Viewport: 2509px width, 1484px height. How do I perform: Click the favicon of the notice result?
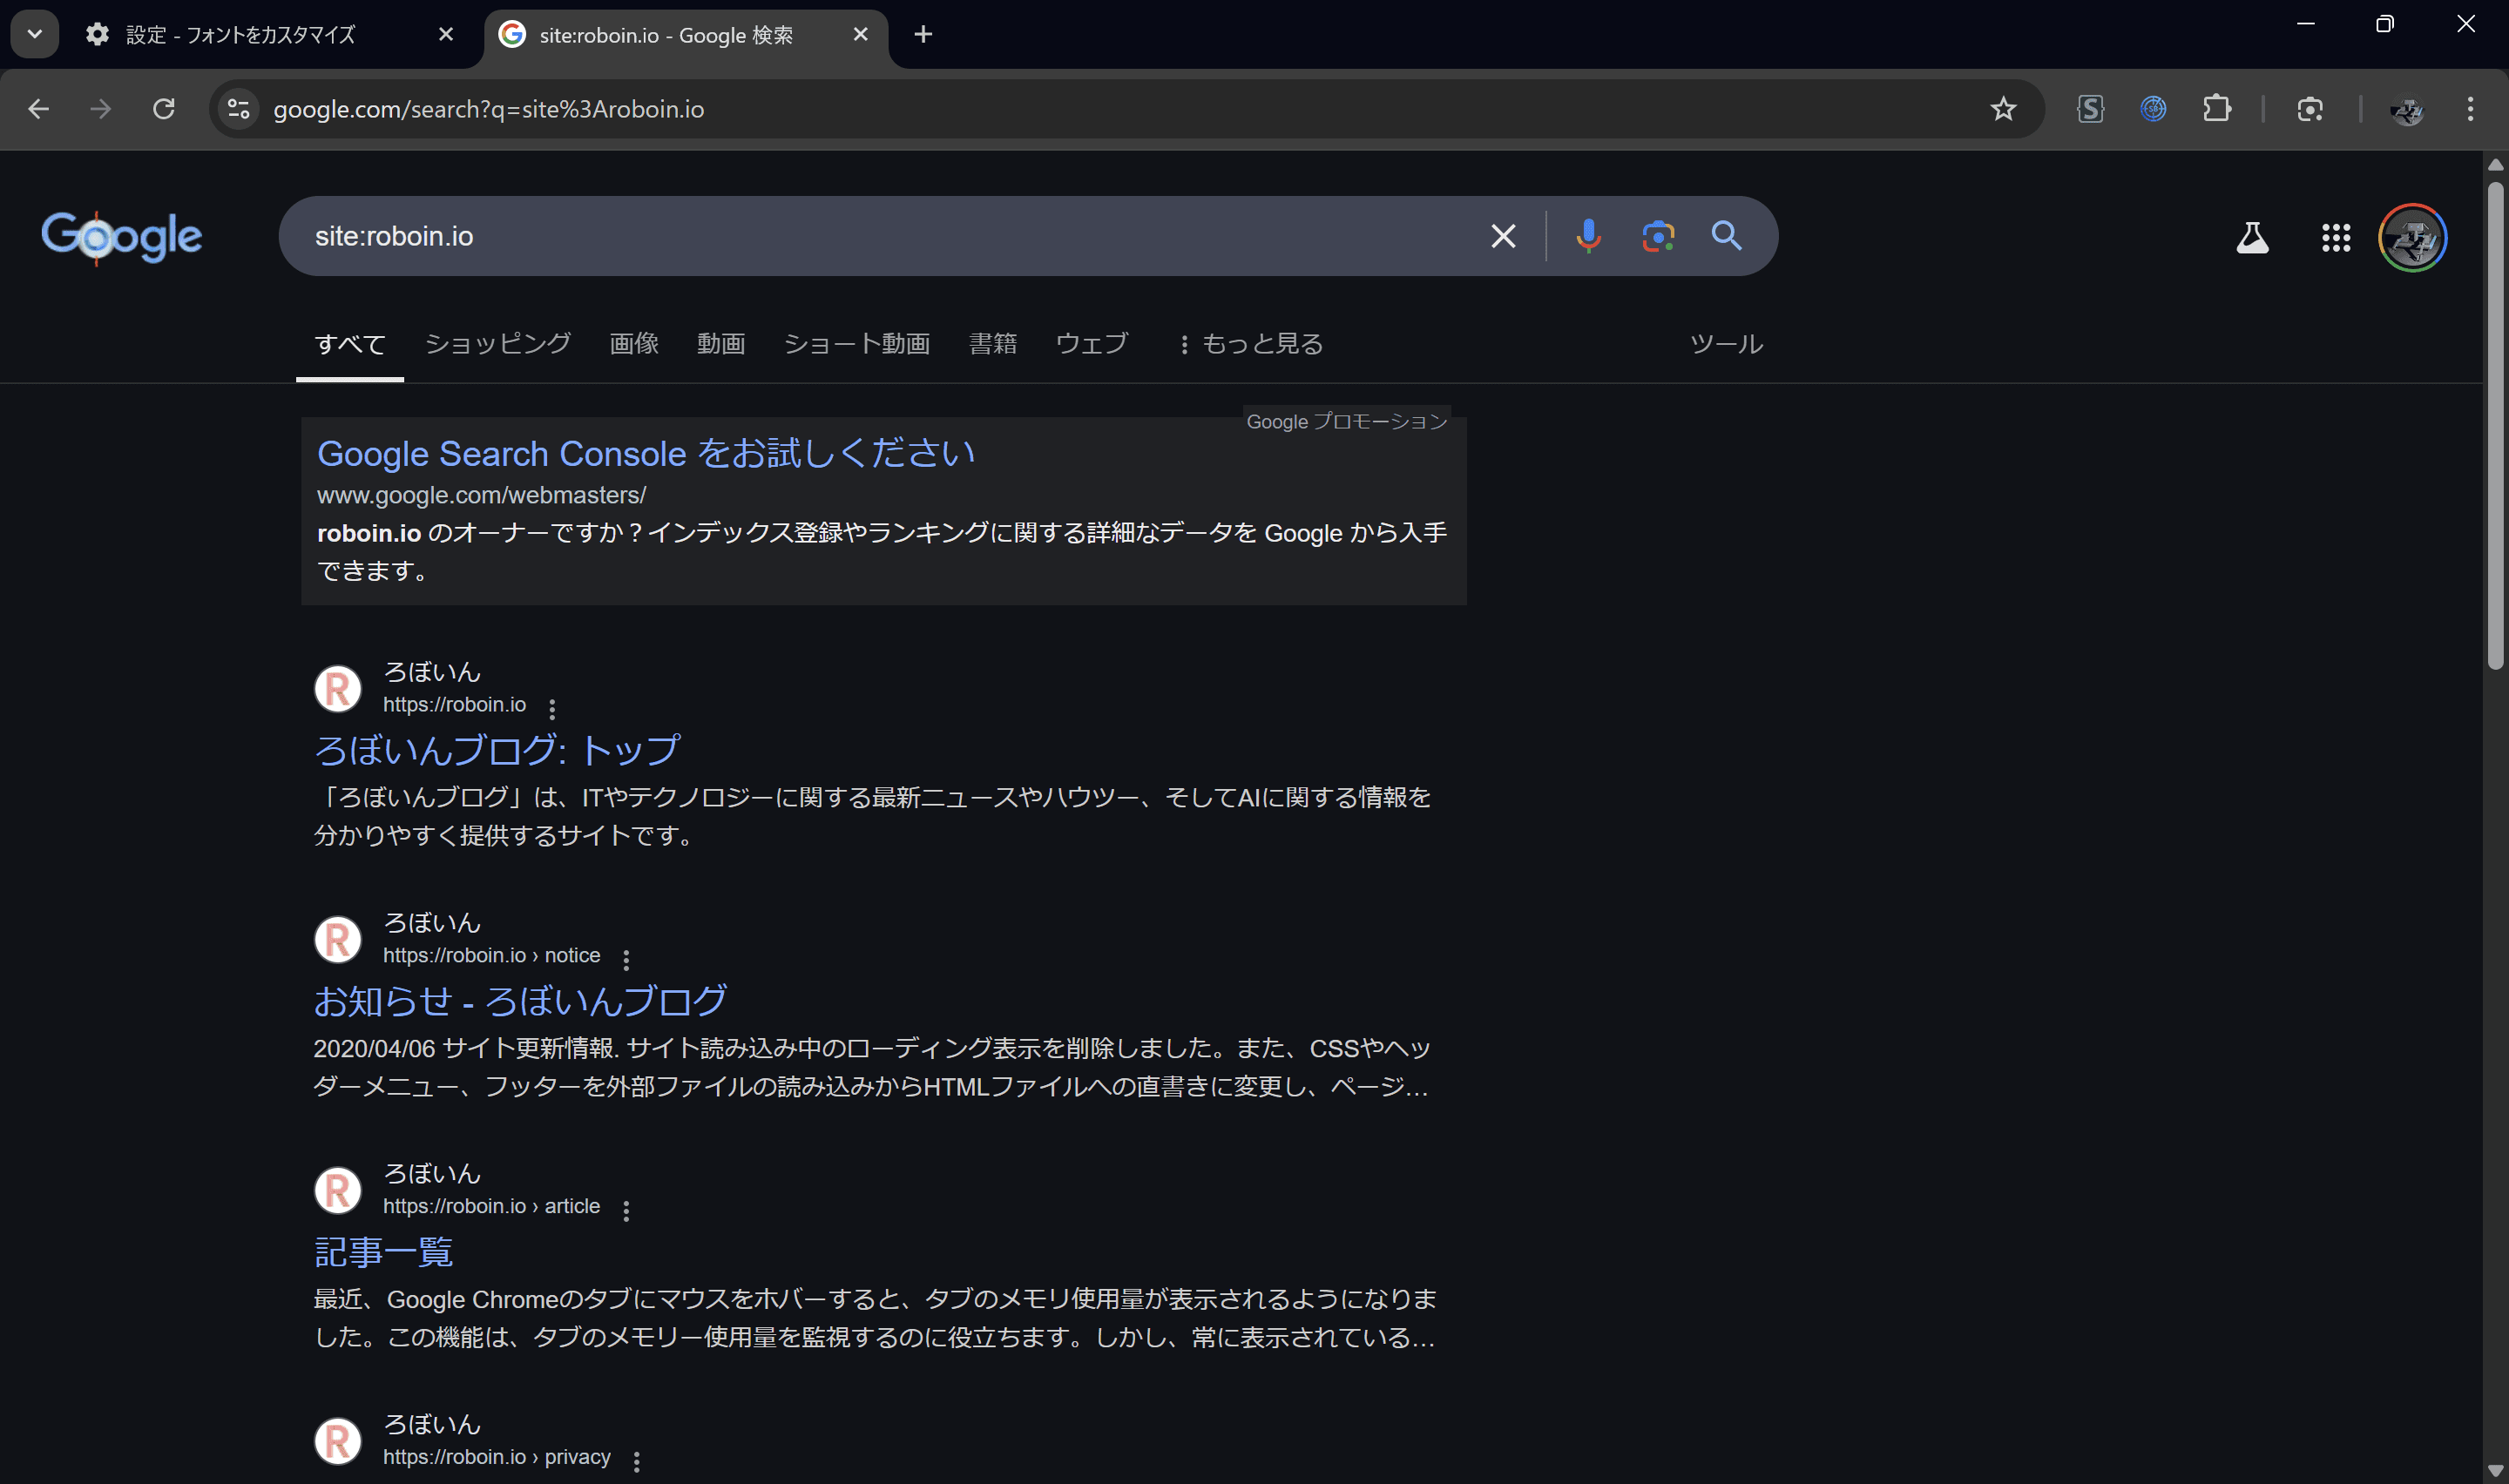coord(338,940)
